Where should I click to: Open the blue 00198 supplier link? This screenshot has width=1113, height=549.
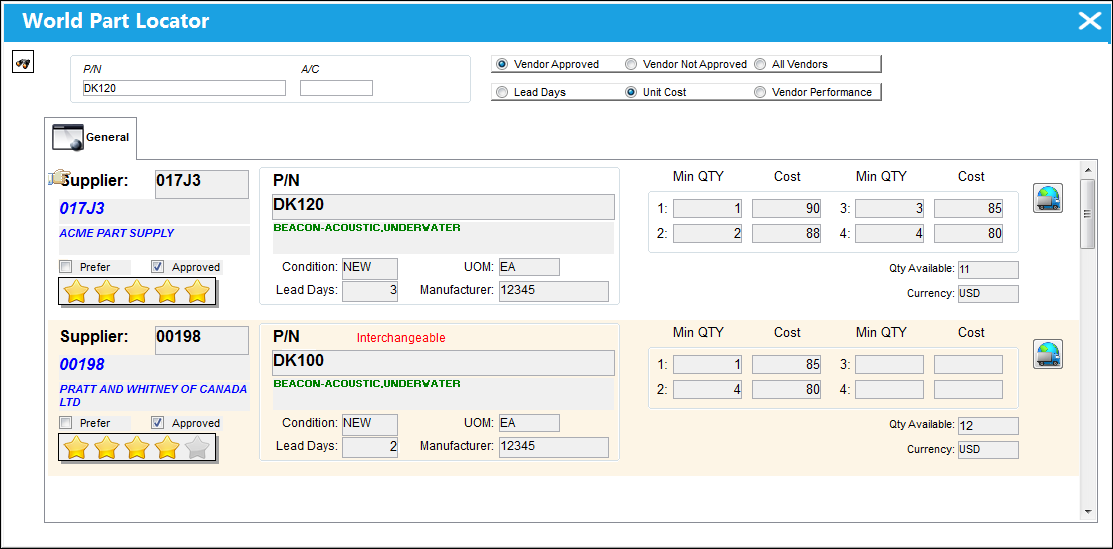82,364
